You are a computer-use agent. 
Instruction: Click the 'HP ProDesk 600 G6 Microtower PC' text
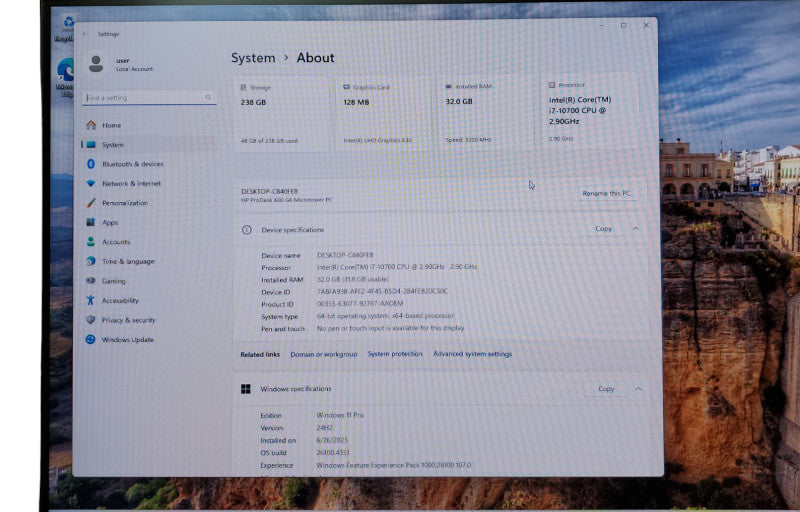click(x=287, y=200)
